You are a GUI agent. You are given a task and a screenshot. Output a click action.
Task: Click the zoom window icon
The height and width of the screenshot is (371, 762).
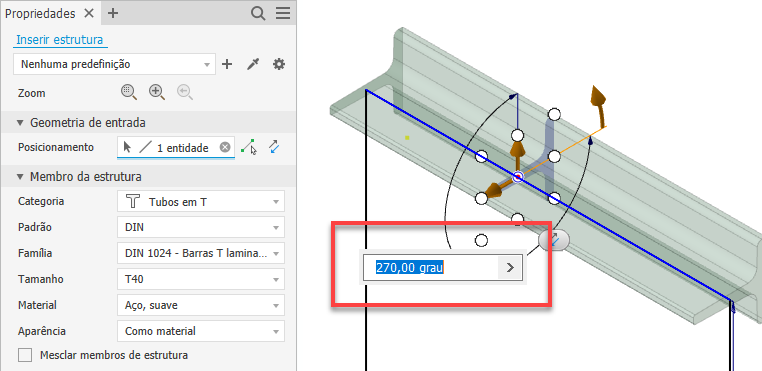pos(129,92)
